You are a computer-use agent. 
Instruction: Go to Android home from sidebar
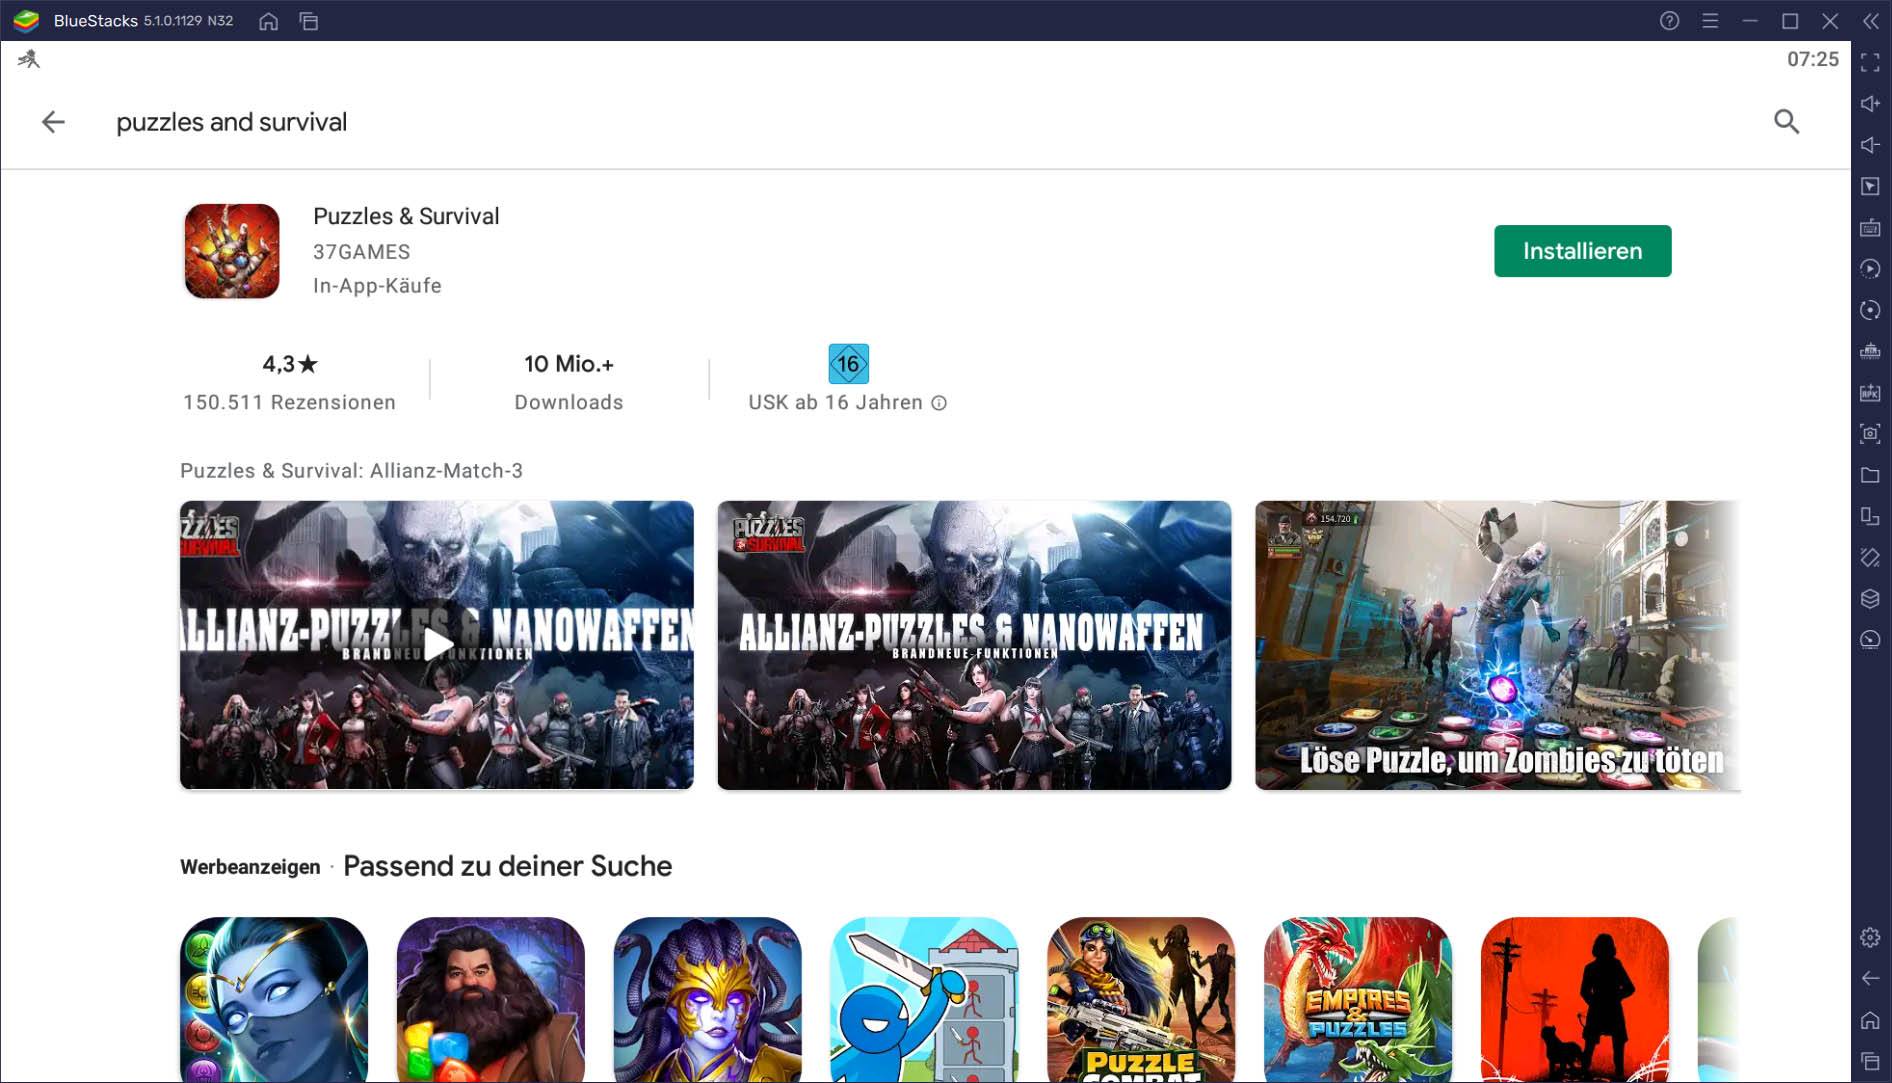[1870, 1020]
